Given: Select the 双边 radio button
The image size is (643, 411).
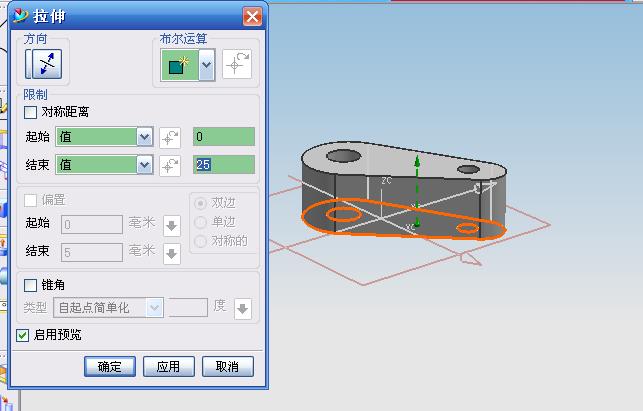Looking at the screenshot, I should 200,203.
